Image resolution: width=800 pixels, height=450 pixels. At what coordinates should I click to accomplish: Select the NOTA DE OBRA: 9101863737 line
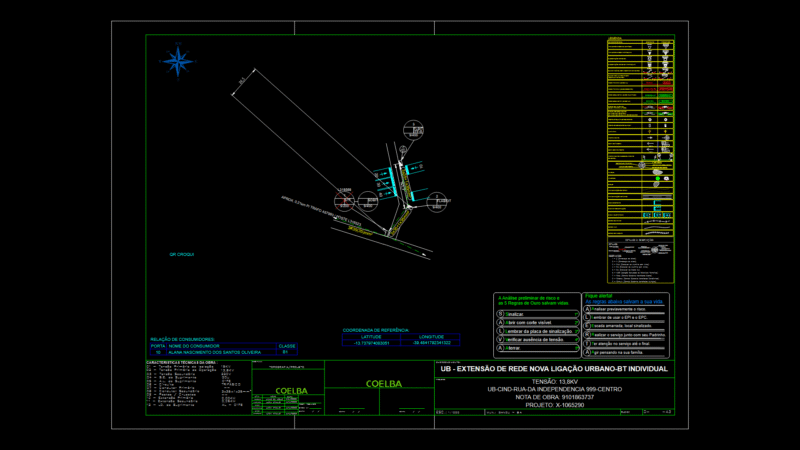(x=555, y=397)
